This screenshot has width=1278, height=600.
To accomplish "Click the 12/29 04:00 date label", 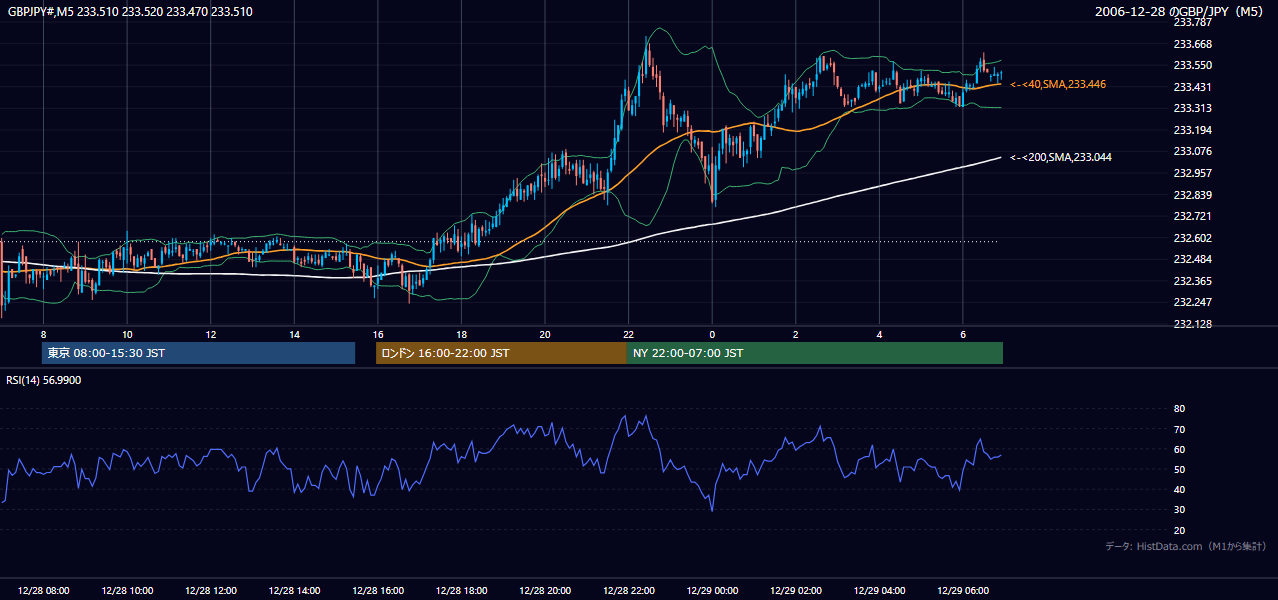I will [879, 591].
